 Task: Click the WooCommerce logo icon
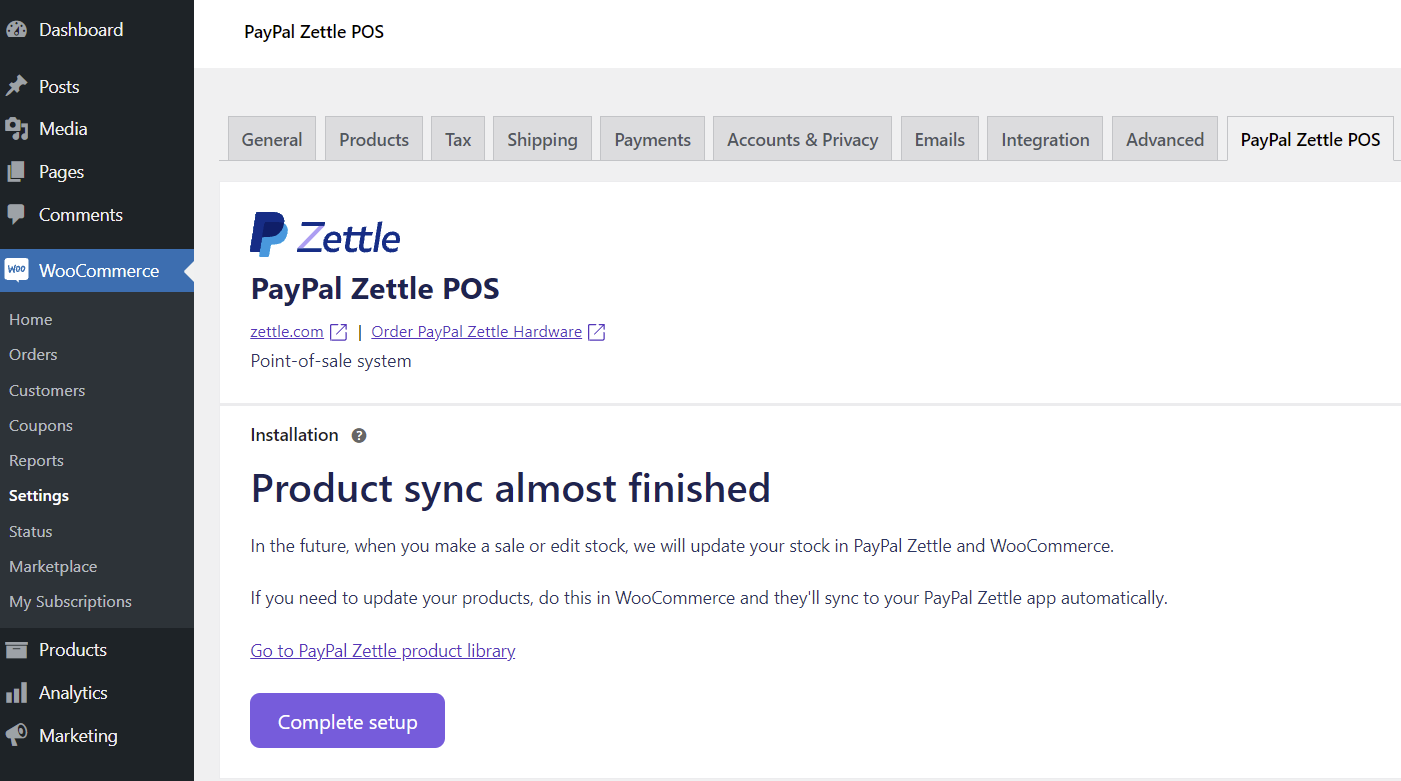16,271
